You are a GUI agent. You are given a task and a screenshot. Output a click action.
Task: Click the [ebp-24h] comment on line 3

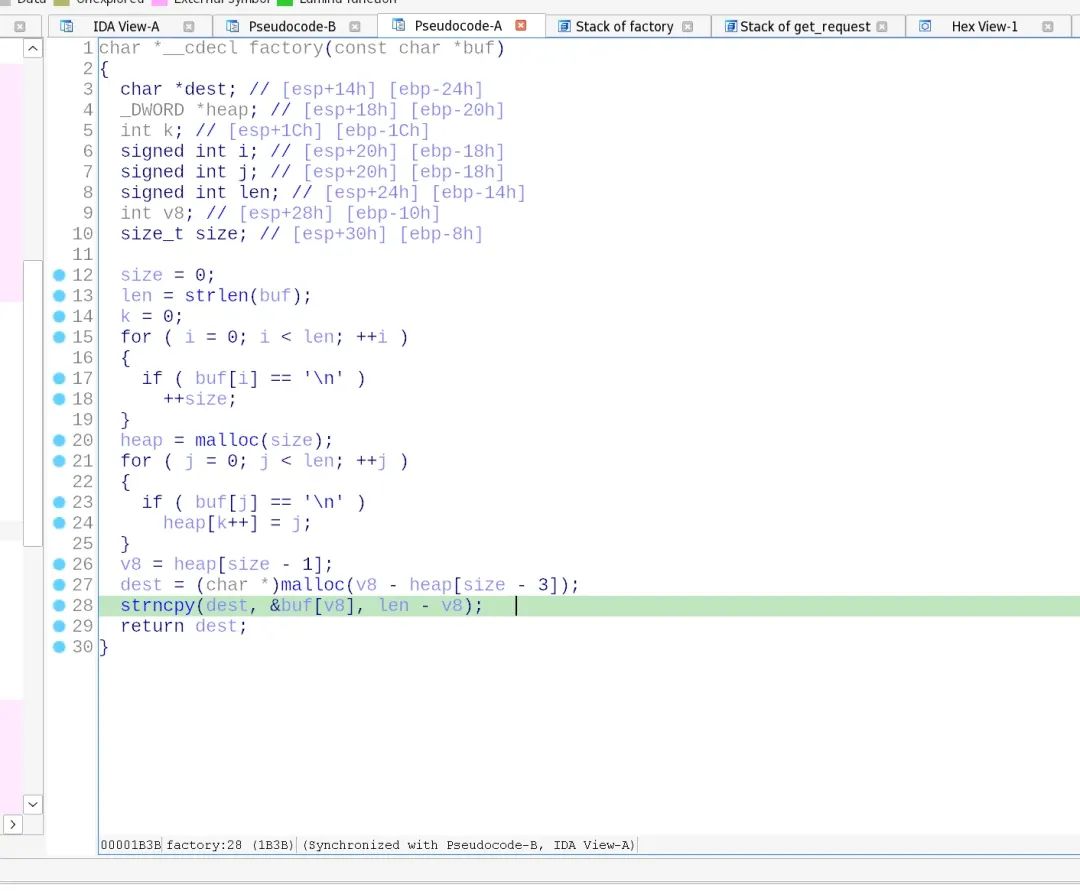(435, 90)
